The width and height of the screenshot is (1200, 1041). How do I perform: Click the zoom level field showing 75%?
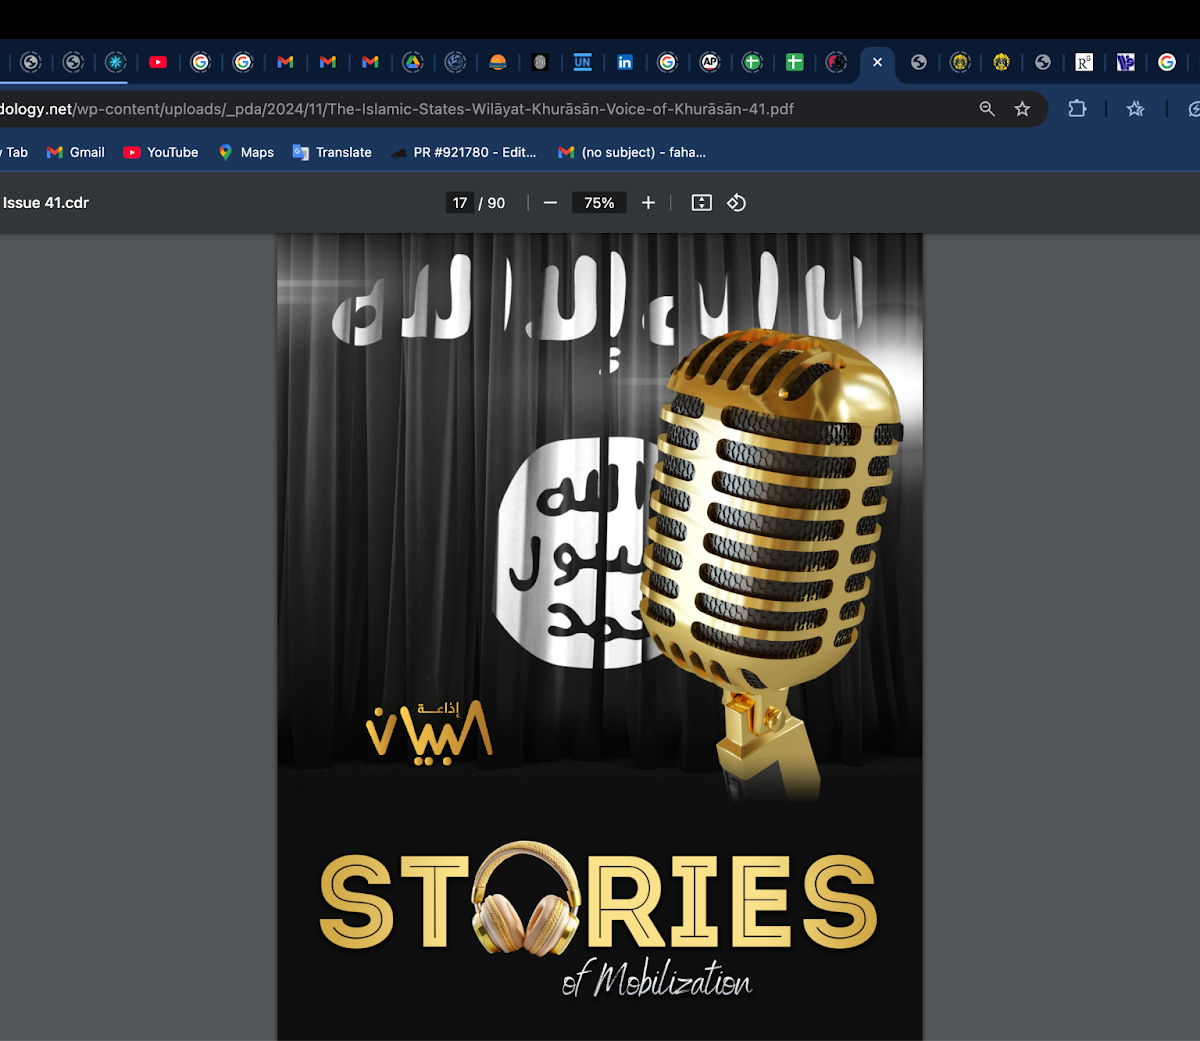(x=599, y=203)
